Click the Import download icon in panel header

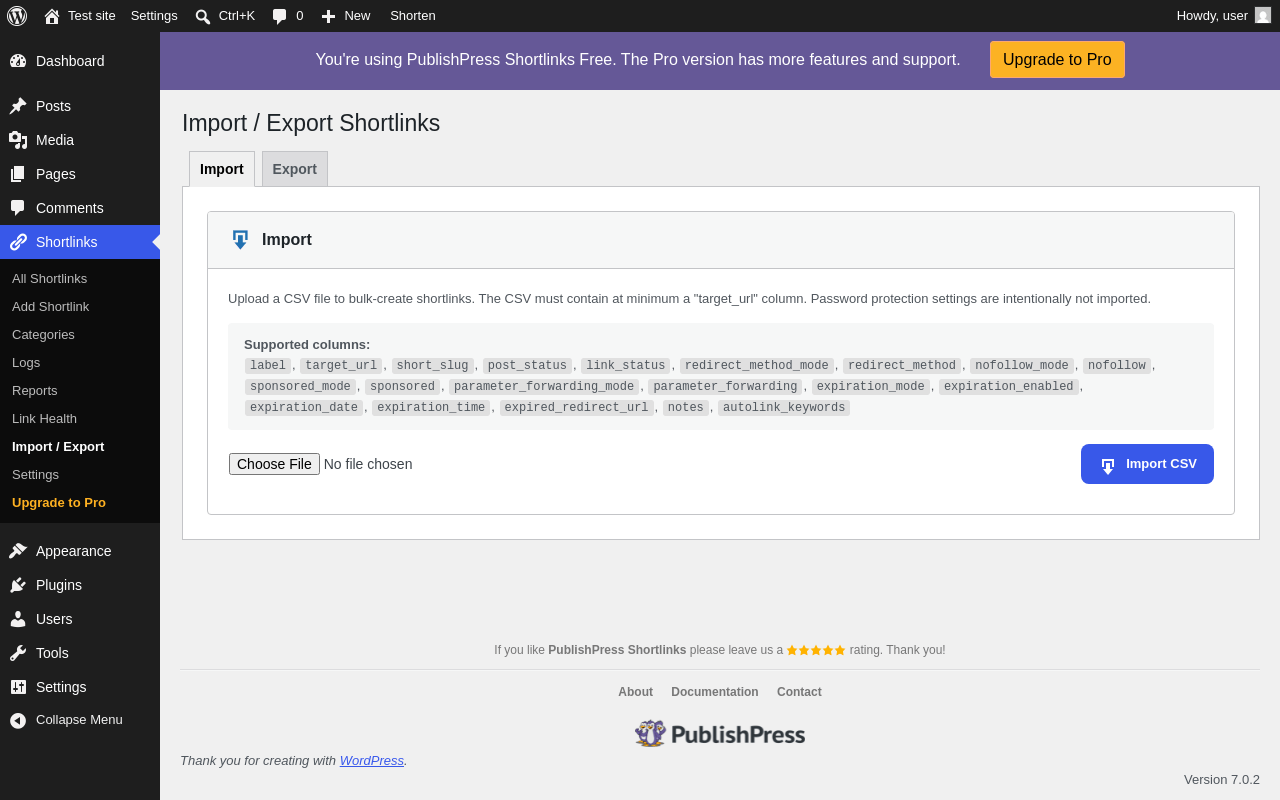[240, 240]
